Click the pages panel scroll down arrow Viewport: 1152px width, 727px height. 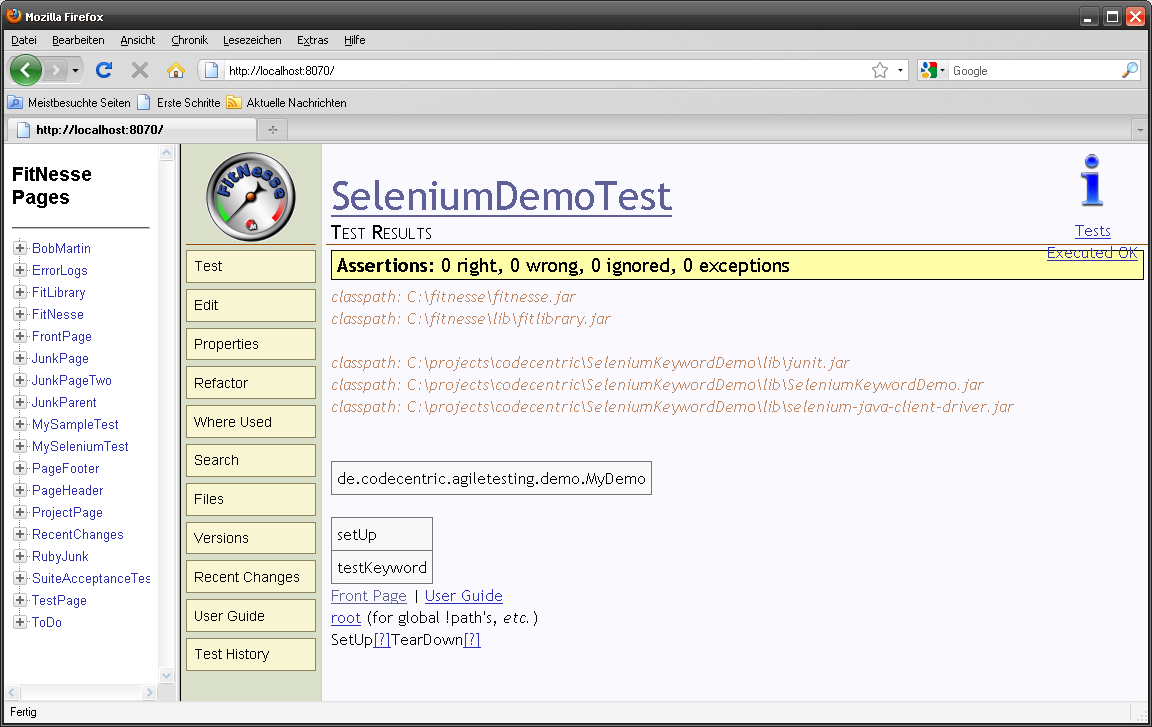(167, 676)
